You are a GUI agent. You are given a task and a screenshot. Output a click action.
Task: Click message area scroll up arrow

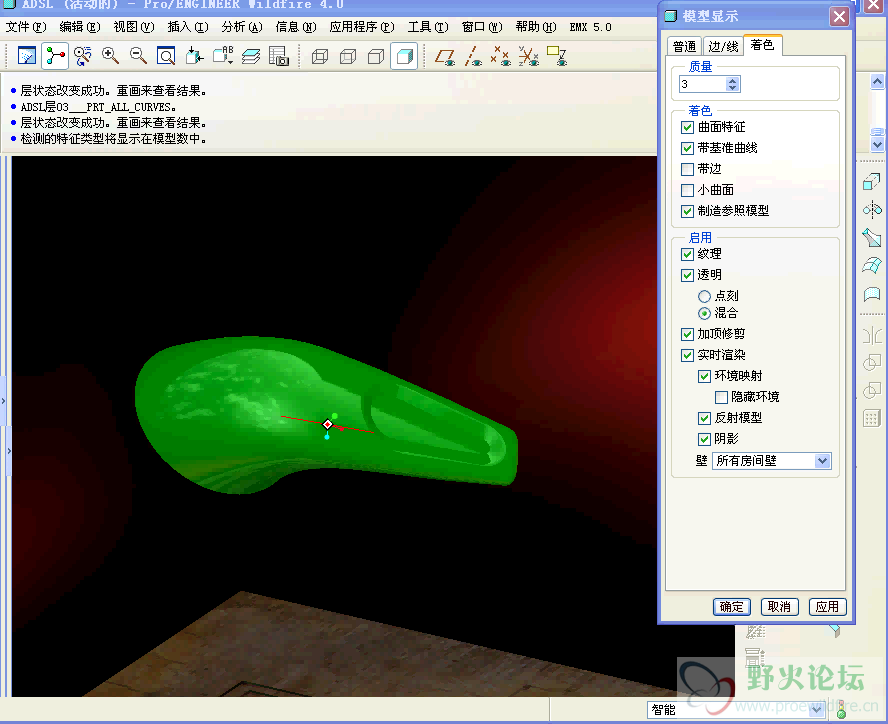(877, 82)
